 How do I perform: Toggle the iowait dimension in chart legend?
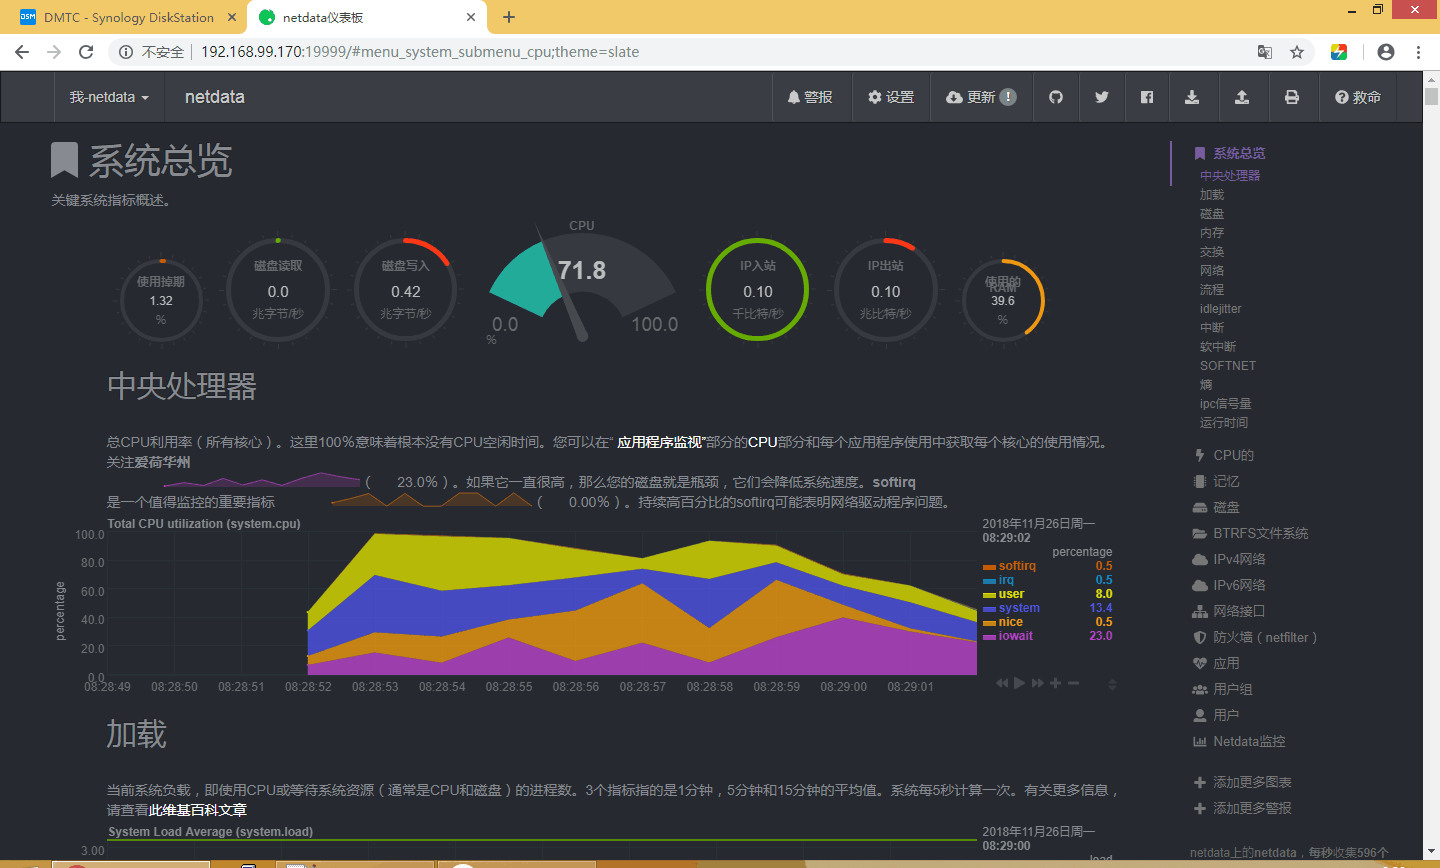(1015, 636)
